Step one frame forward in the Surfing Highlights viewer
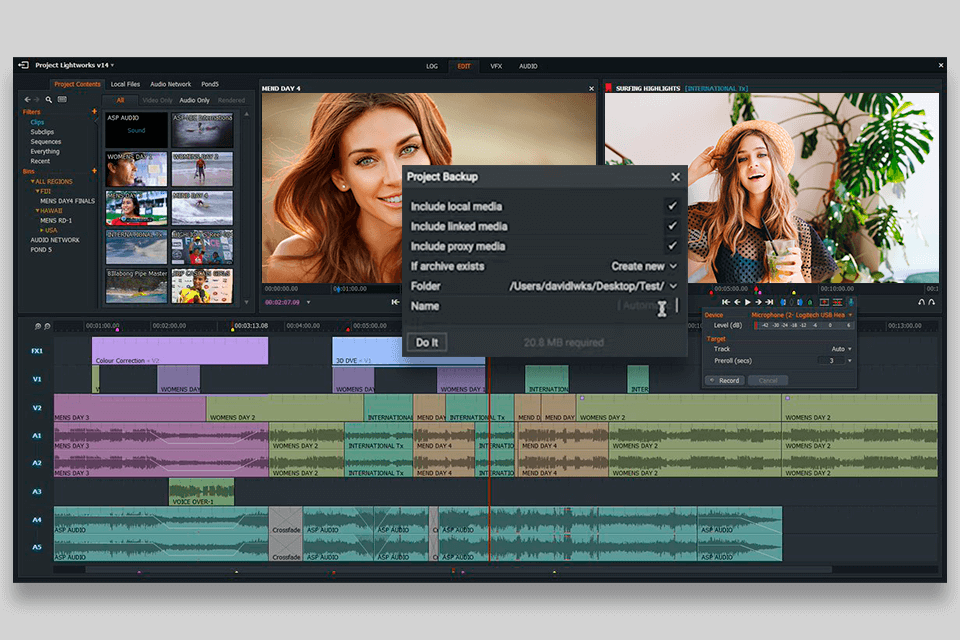 [x=759, y=302]
